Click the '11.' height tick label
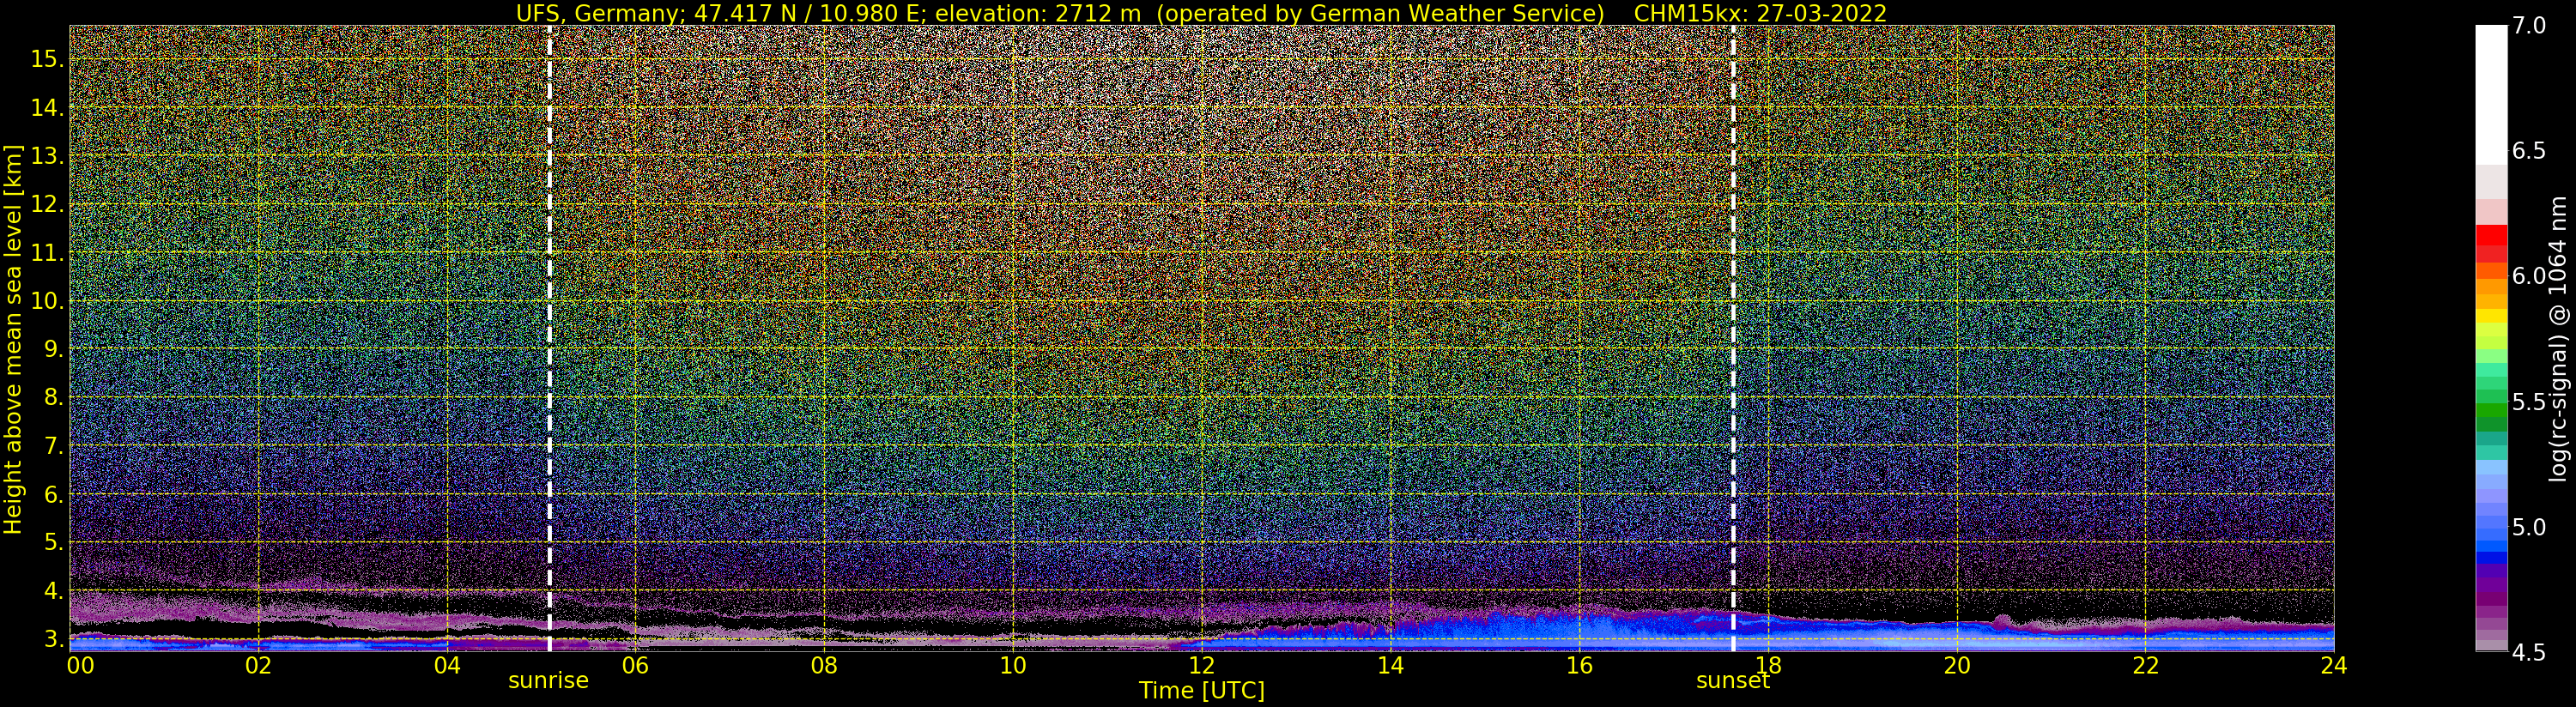2576x707 pixels. 47,253
